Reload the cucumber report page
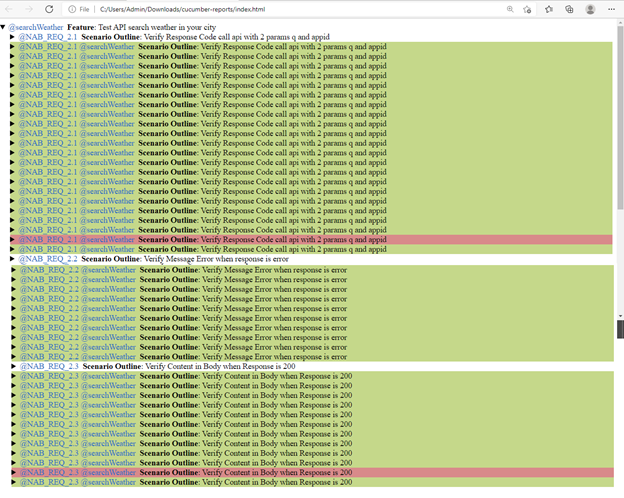This screenshot has width=624, height=498. coord(49,9)
